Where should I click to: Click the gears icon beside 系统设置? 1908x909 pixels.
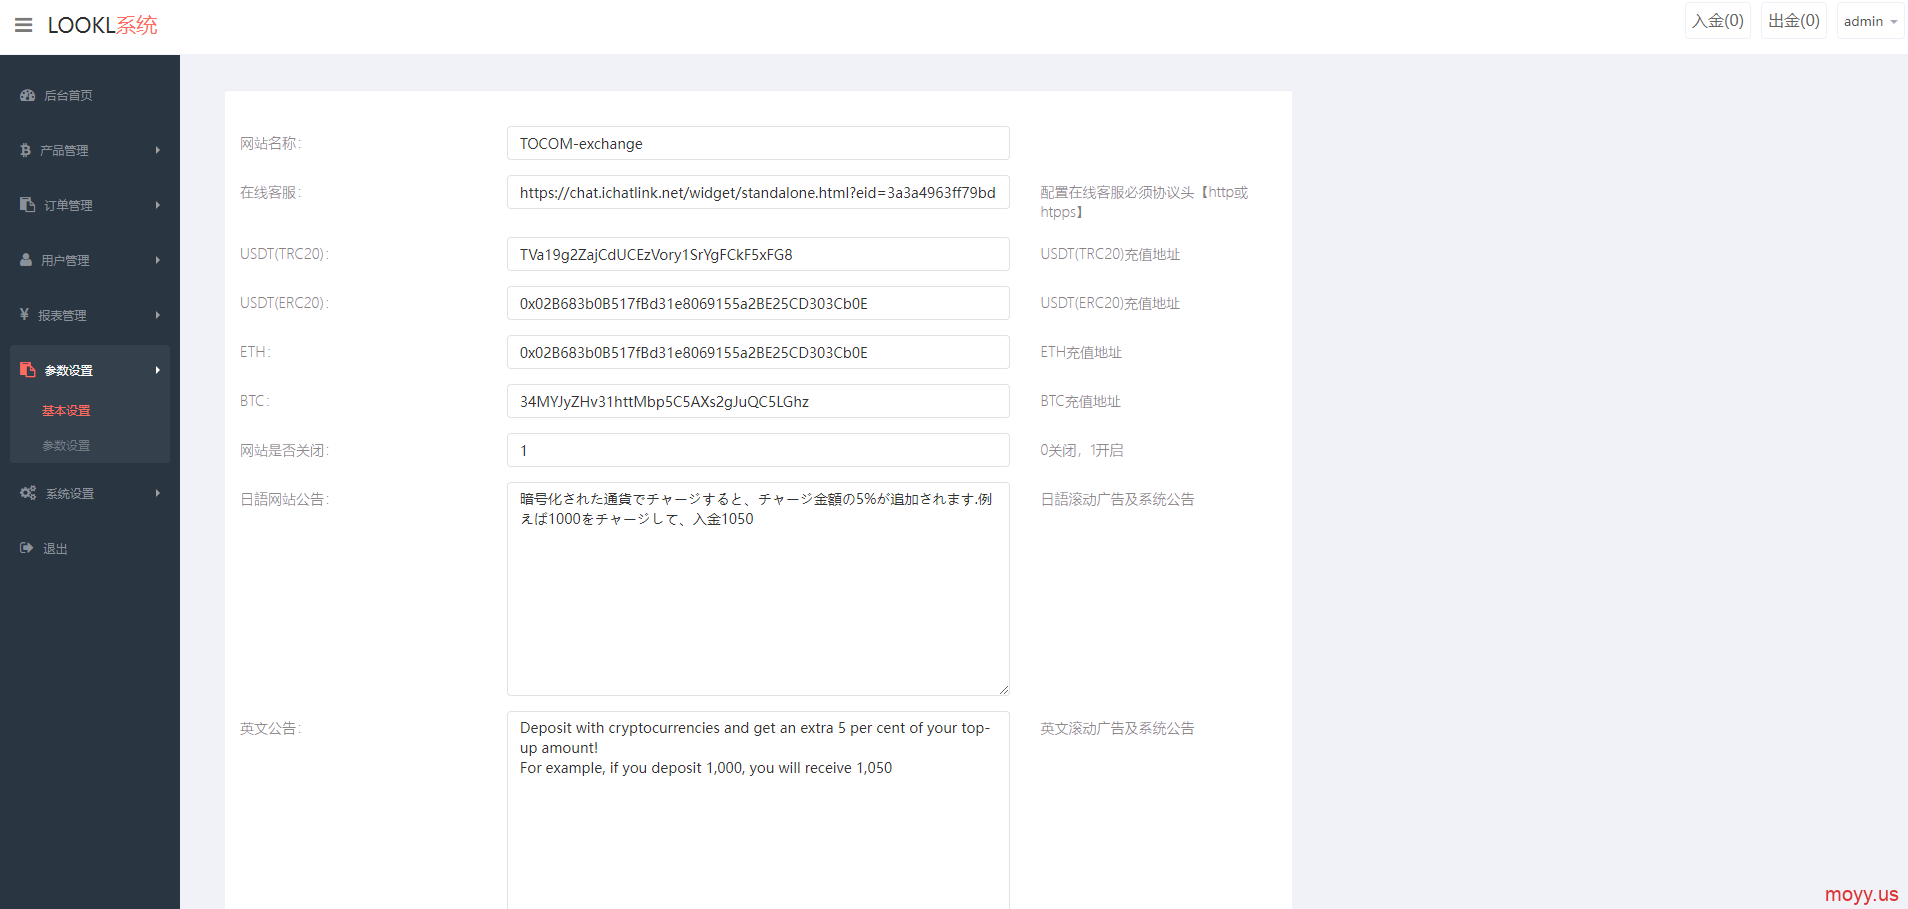pos(28,493)
